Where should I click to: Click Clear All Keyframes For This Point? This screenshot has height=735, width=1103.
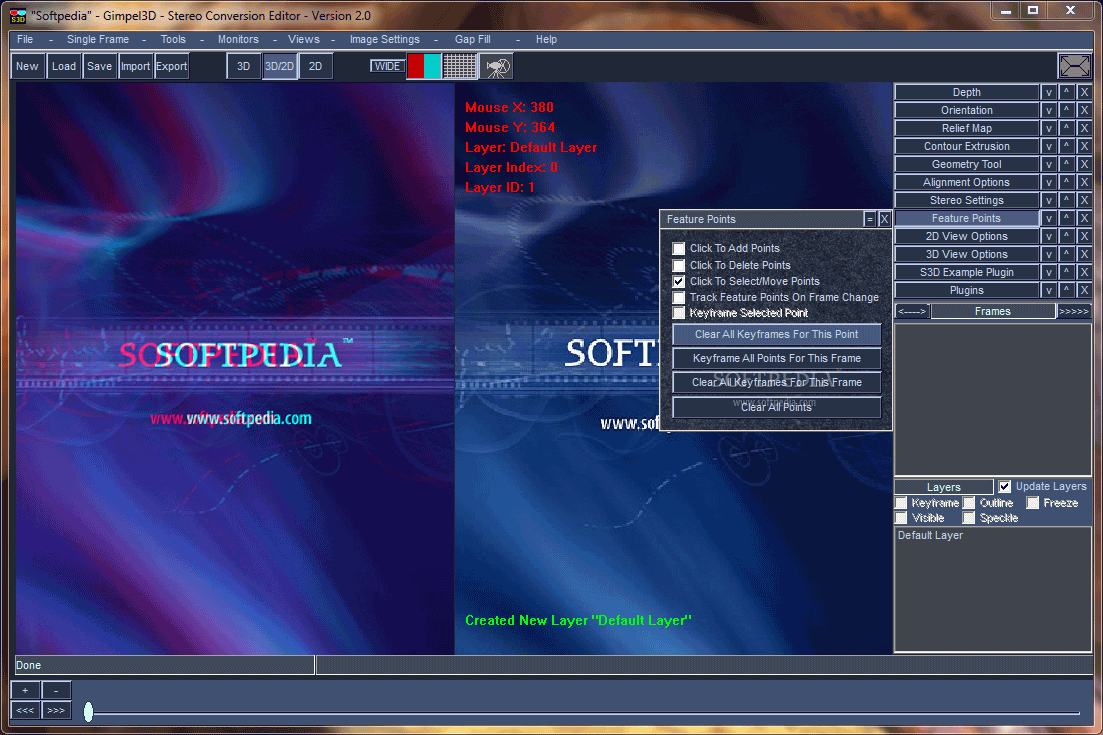[x=777, y=335]
